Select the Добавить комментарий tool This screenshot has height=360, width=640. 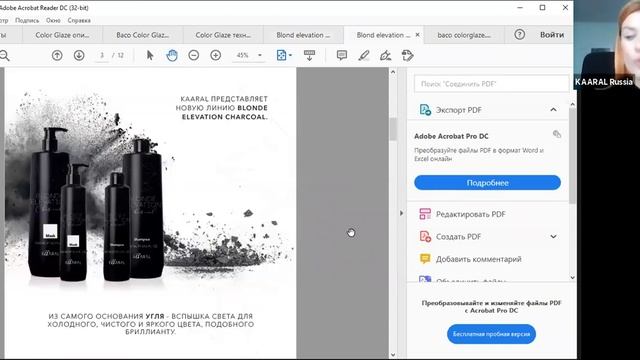(478, 259)
